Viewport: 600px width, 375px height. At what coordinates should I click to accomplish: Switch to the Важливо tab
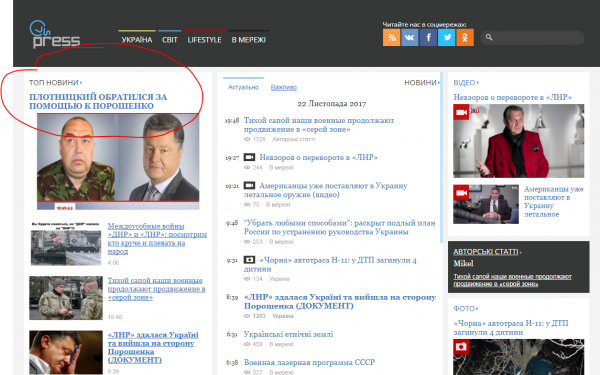click(284, 88)
